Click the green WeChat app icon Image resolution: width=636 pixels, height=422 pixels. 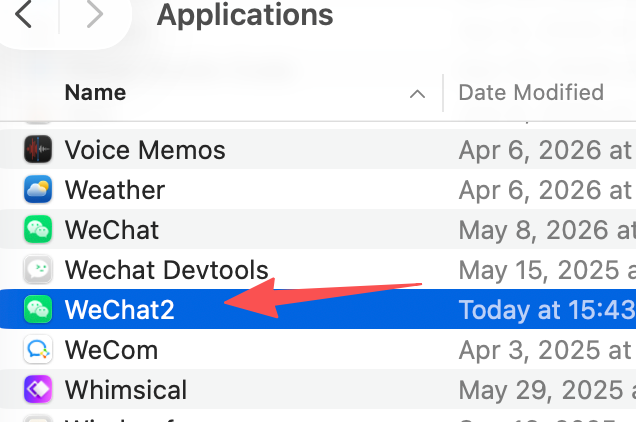[38, 229]
